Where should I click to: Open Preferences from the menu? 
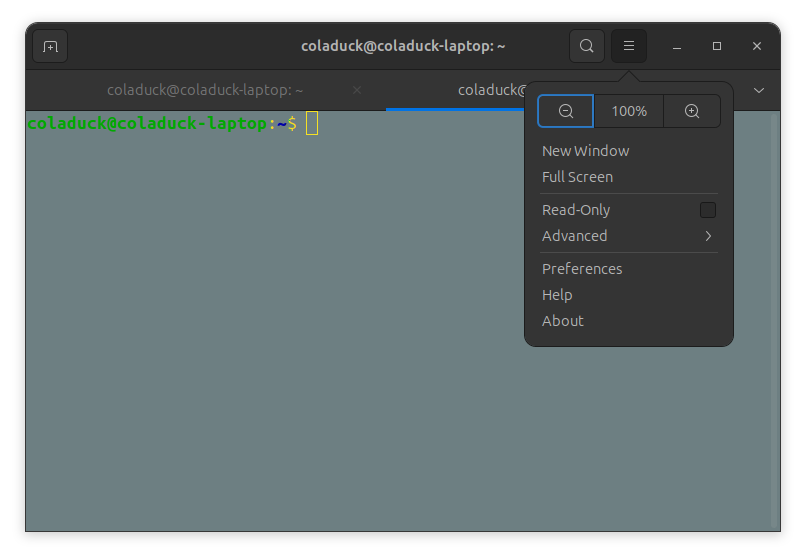click(582, 269)
